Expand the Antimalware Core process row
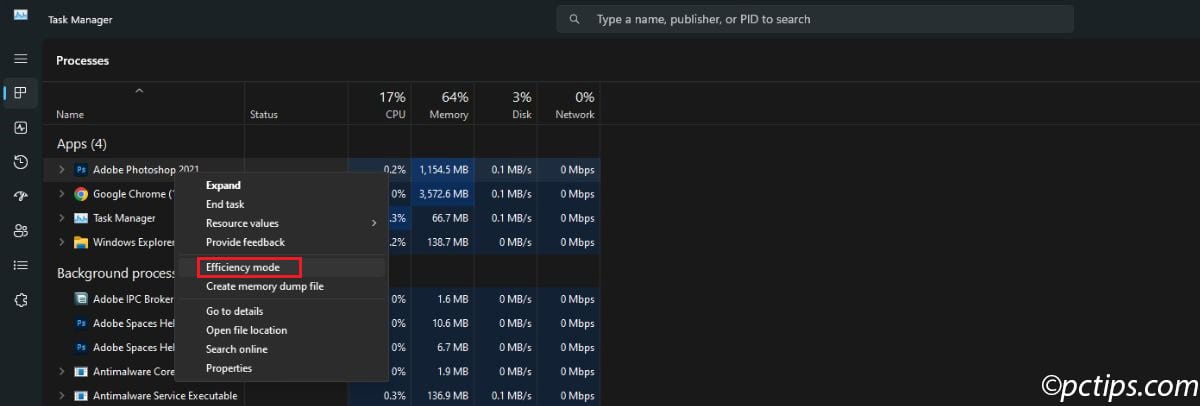The width and height of the screenshot is (1200, 406). pyautogui.click(x=62, y=372)
